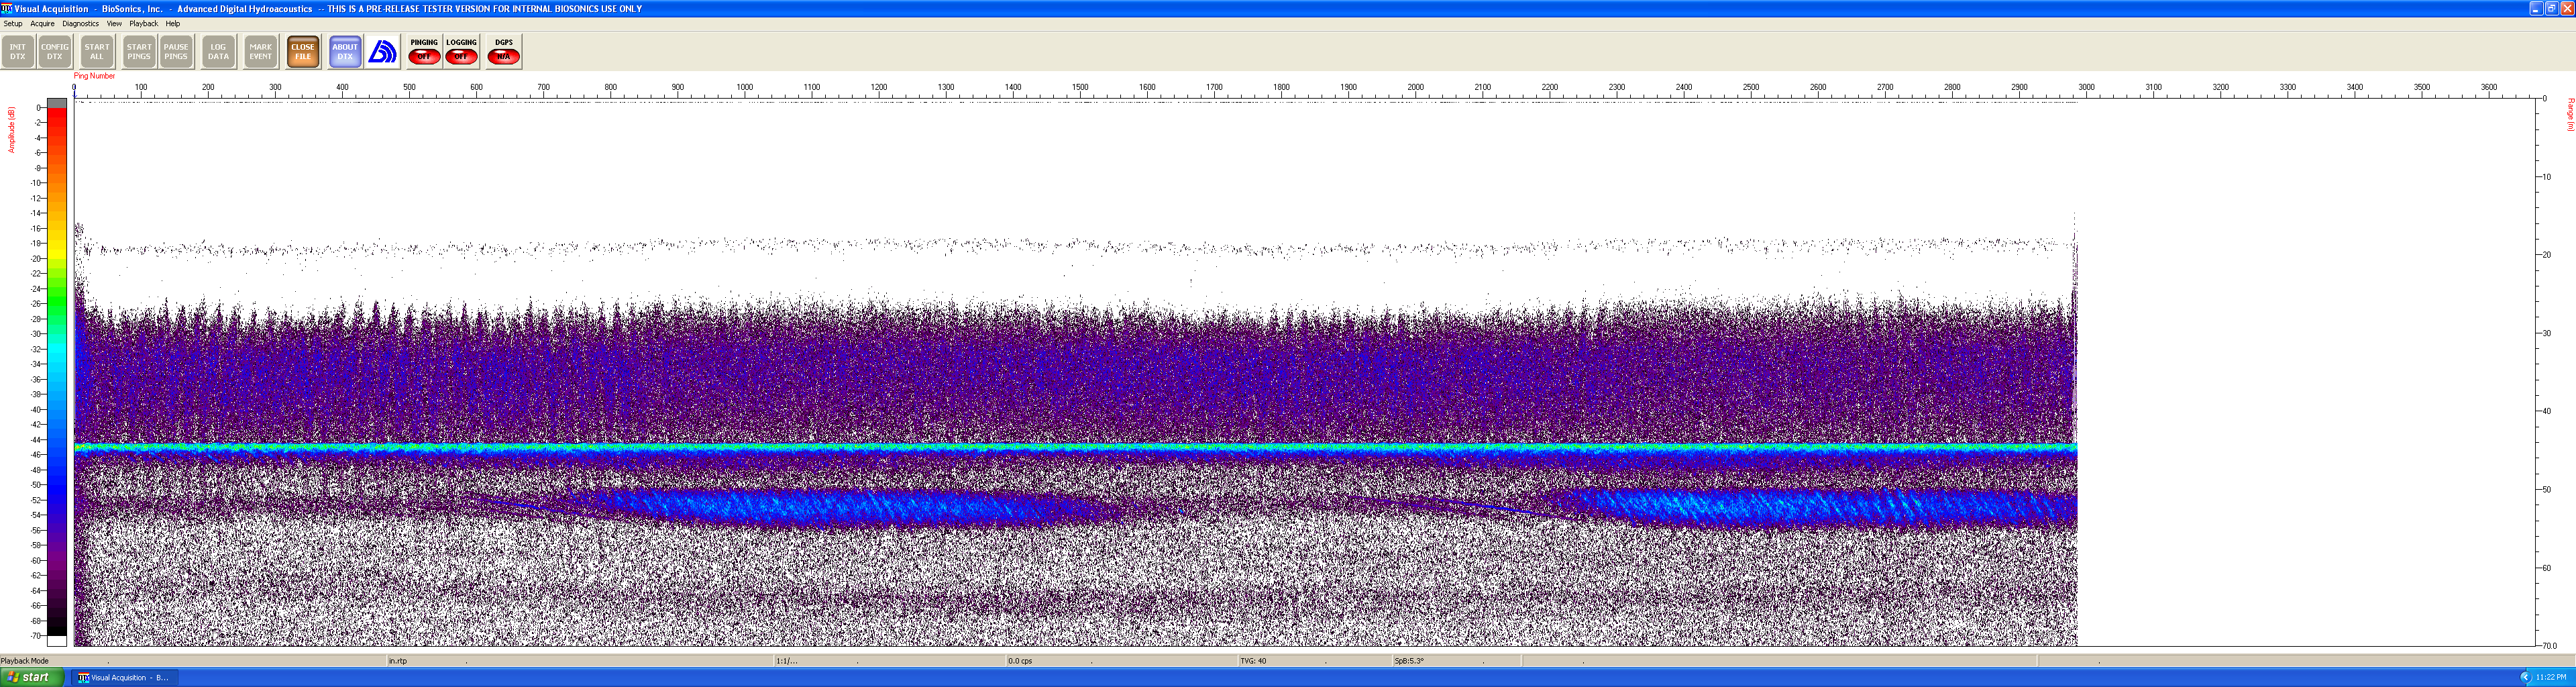2576x687 pixels.
Task: Open the Acquire menu
Action: coord(42,23)
